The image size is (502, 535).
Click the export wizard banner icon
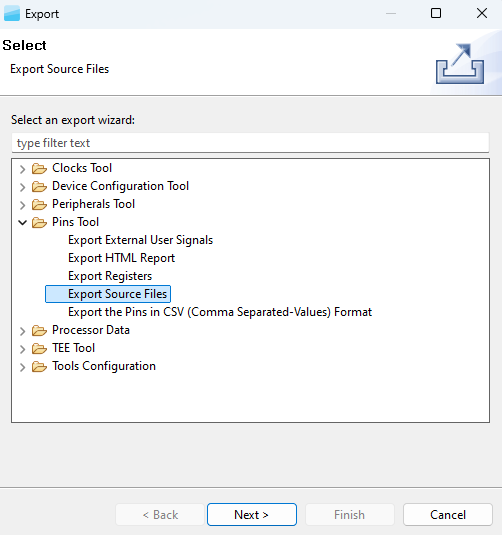click(x=460, y=63)
